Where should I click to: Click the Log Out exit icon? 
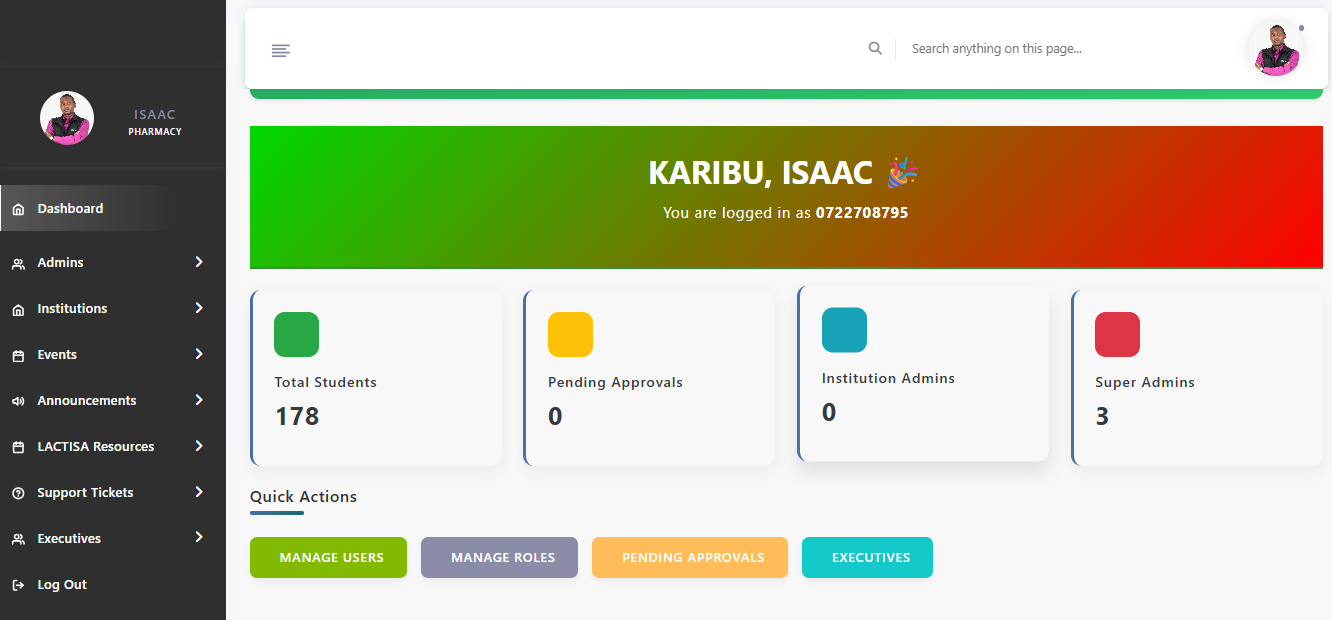[18, 585]
